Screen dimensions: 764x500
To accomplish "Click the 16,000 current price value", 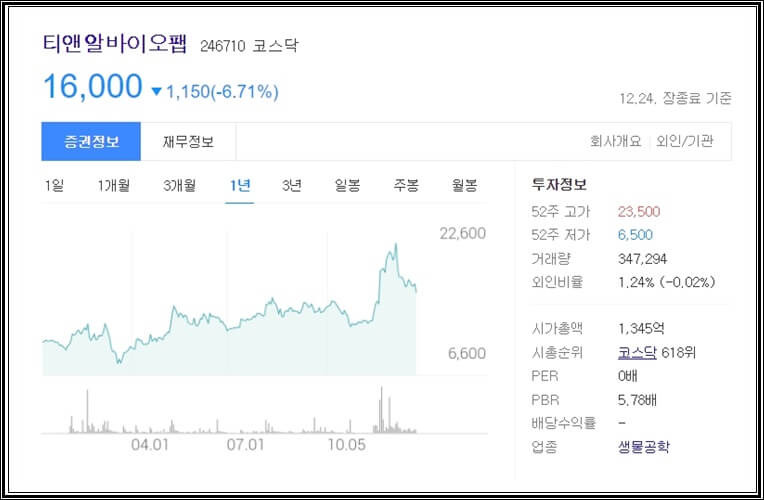I will point(92,87).
